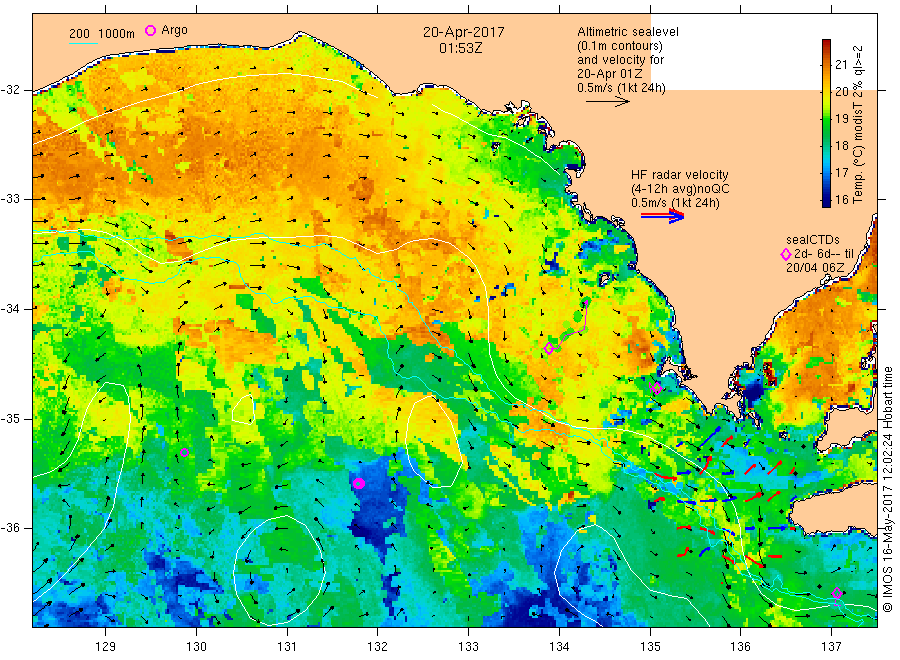Click the black altimetric velocity scale arrow

[x=608, y=102]
